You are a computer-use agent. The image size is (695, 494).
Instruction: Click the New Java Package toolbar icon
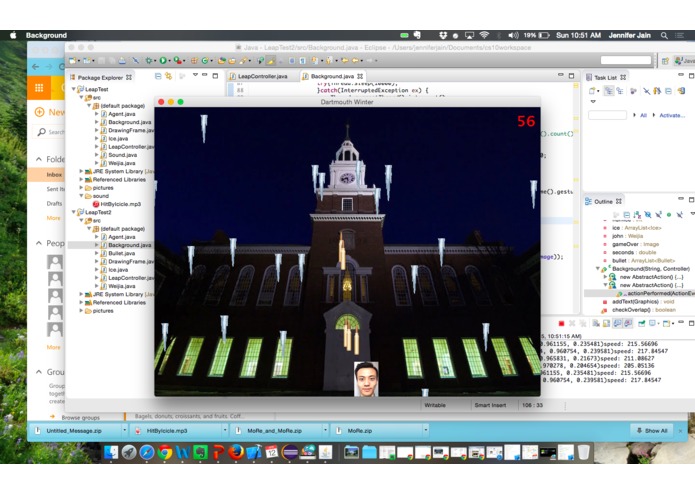pos(194,61)
